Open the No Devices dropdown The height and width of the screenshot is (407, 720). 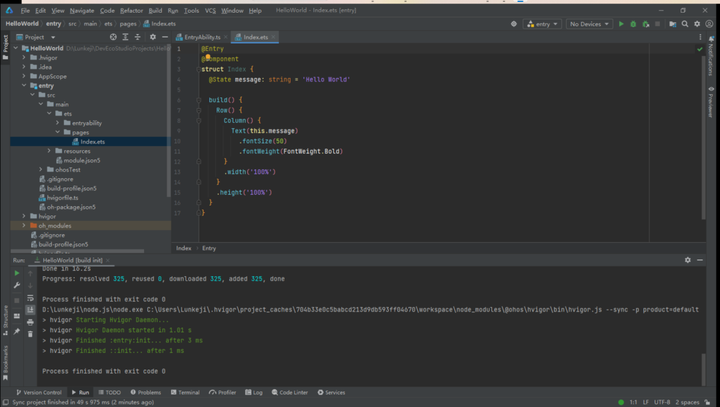[589, 24]
